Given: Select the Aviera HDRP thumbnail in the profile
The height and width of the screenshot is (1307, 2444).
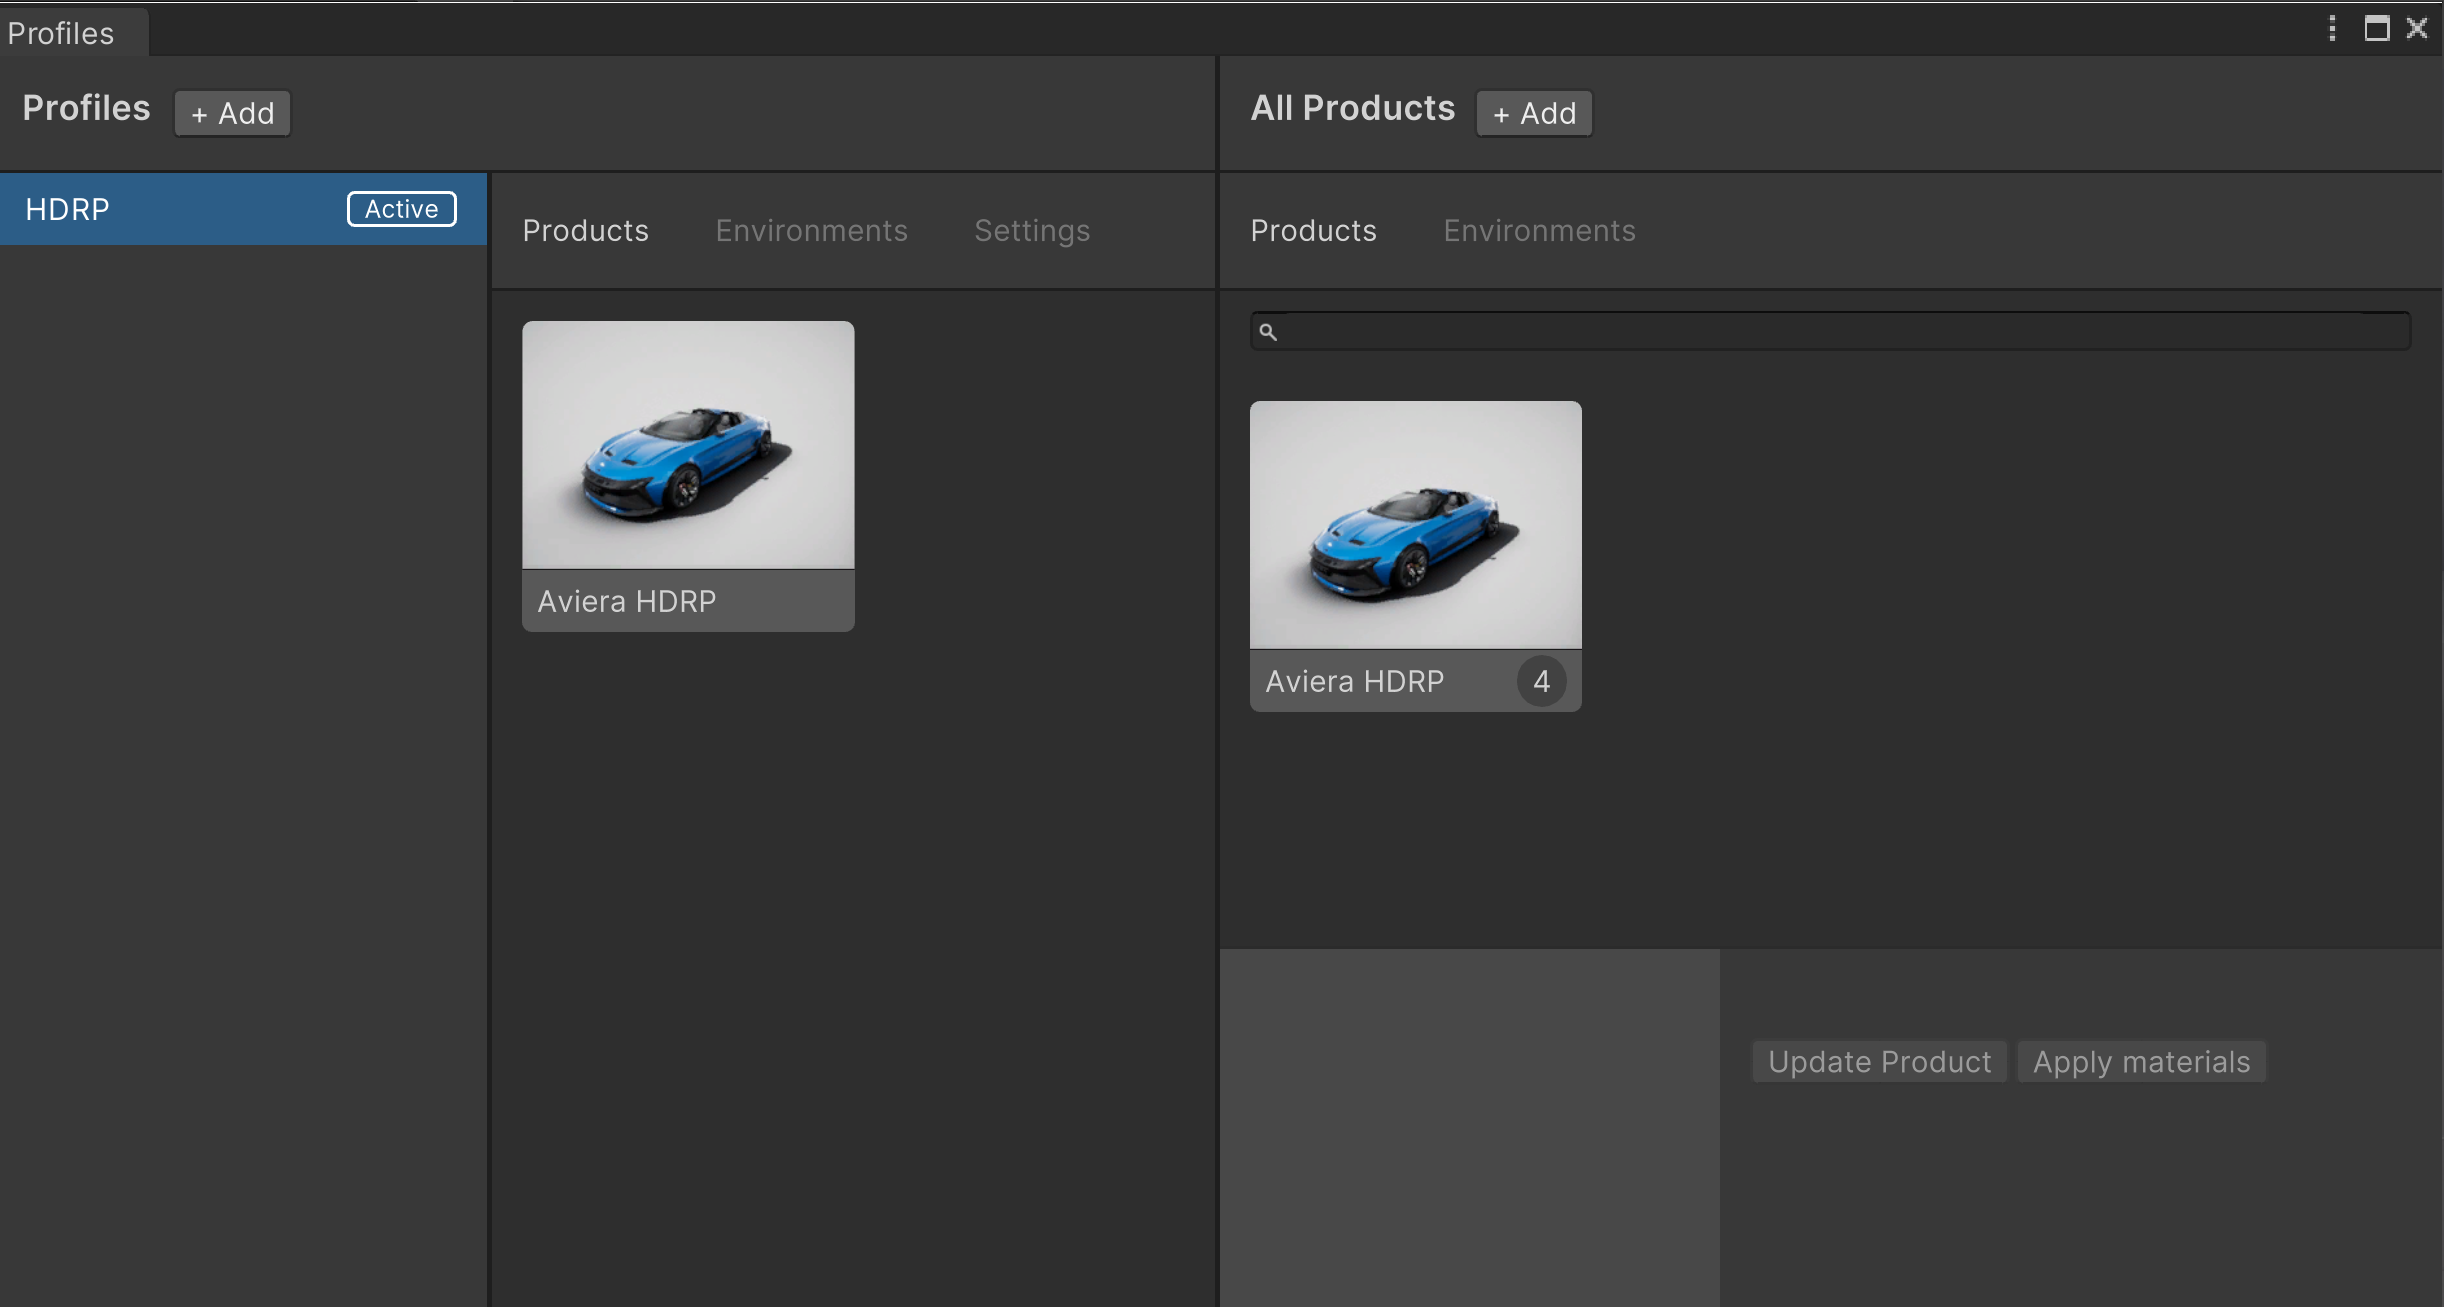Looking at the screenshot, I should click(688, 444).
